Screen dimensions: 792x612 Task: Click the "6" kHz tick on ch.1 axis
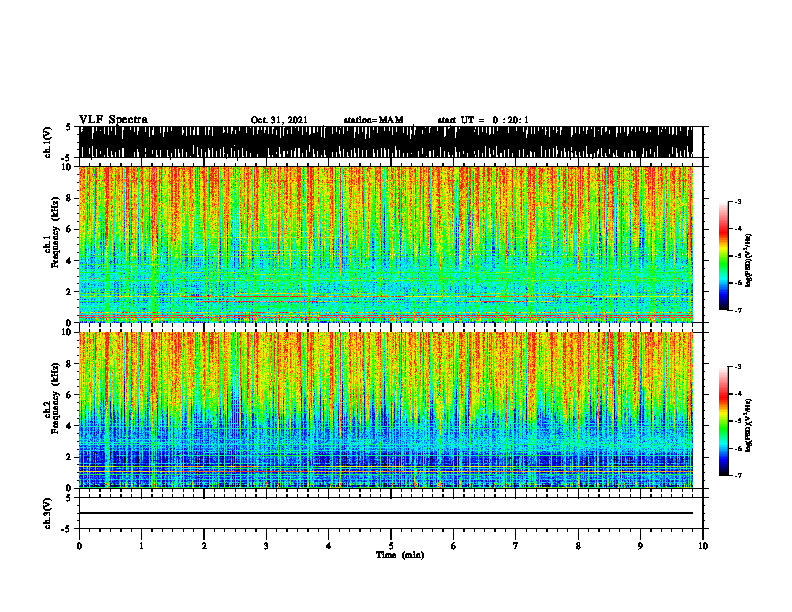pos(70,229)
